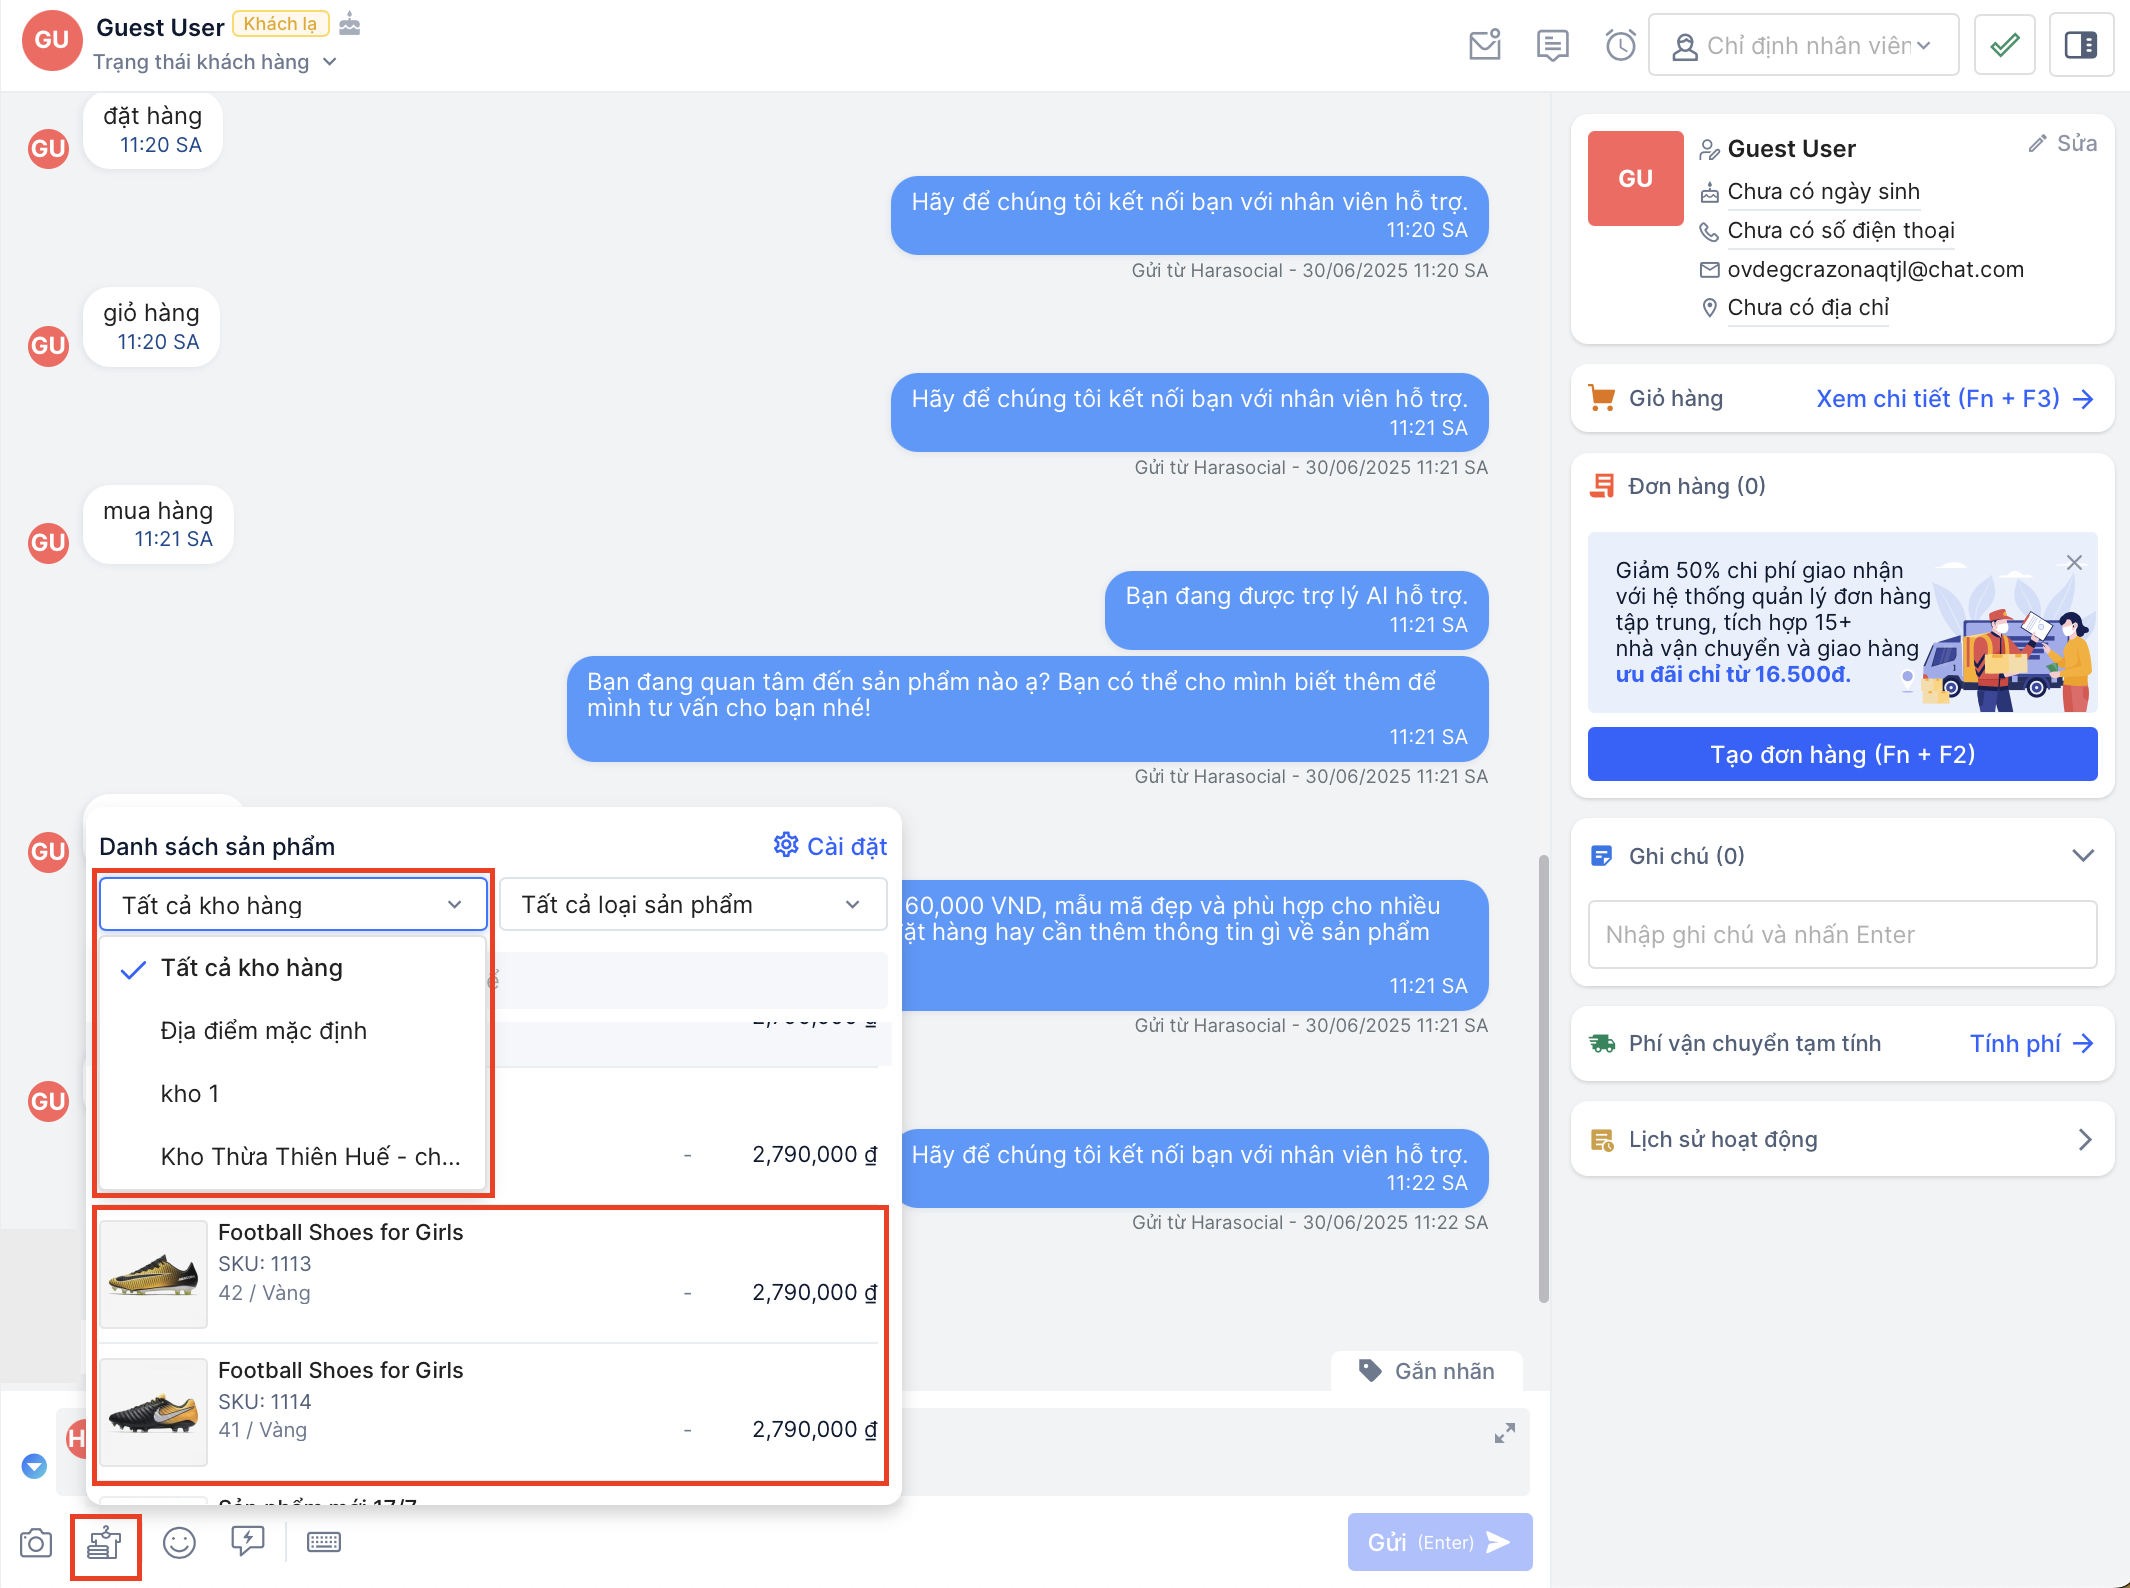The image size is (2130, 1588).
Task: Click the mail envelope icon in header
Action: [1484, 45]
